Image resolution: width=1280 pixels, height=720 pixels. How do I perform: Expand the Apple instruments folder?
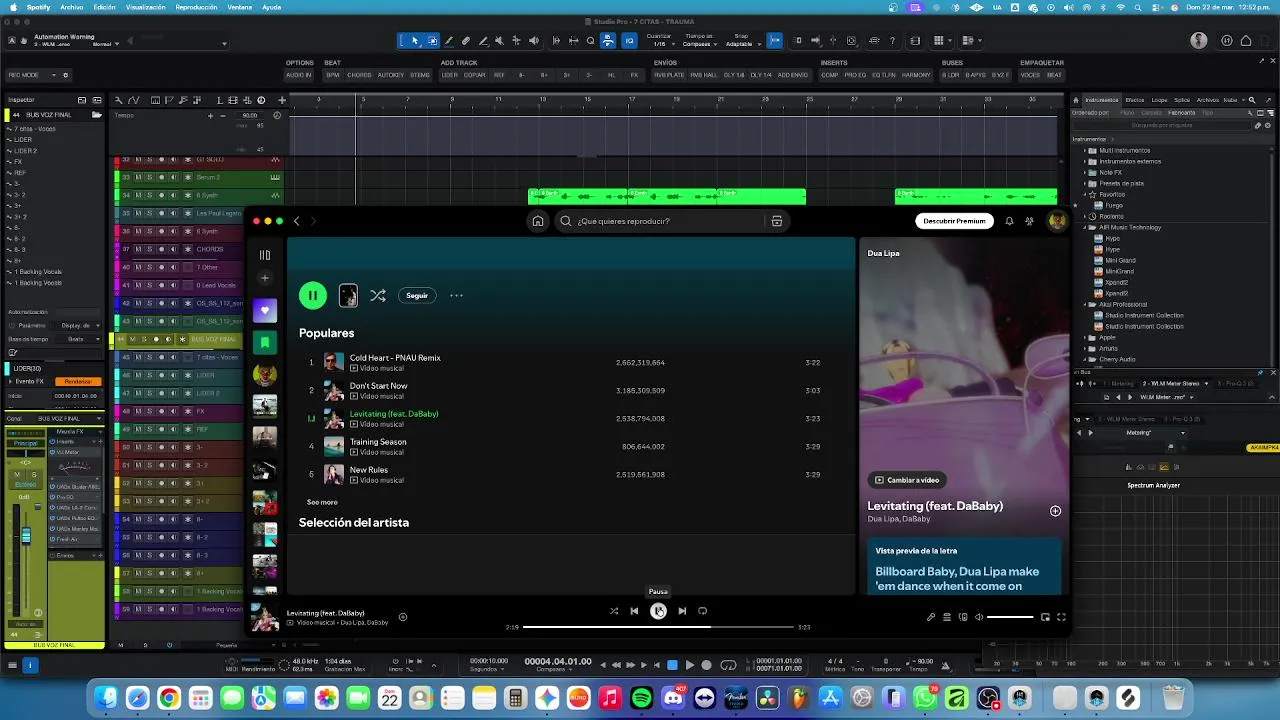coord(1085,337)
